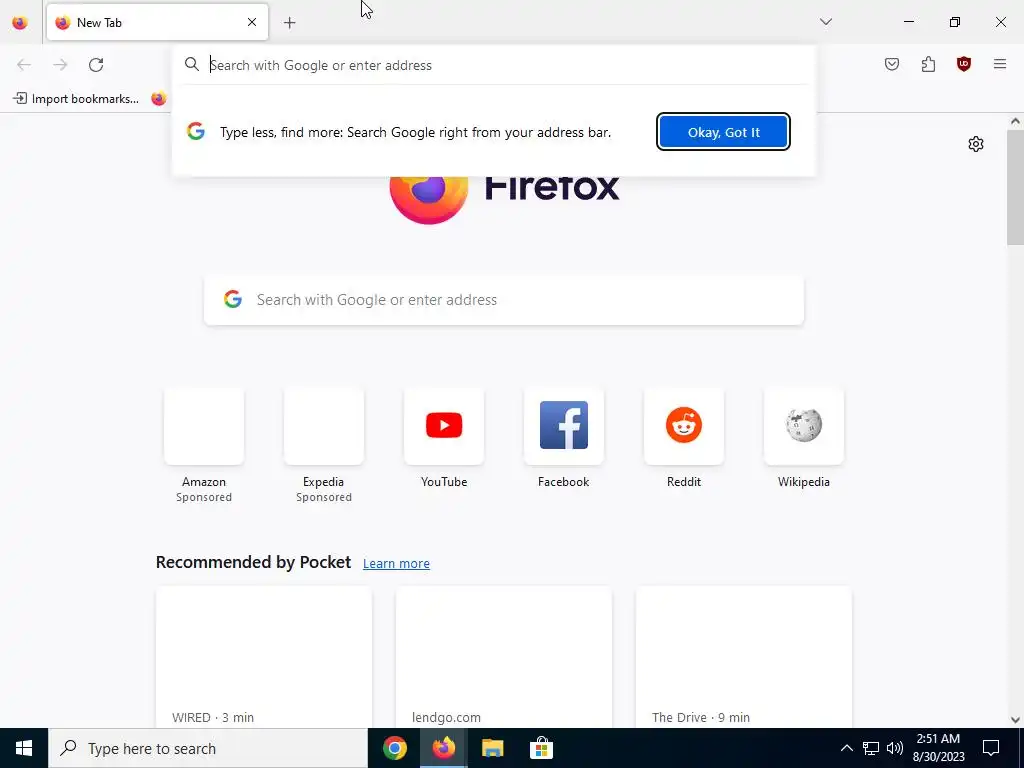
Task: Click Import bookmarks in bookmarks toolbar
Action: (x=76, y=99)
